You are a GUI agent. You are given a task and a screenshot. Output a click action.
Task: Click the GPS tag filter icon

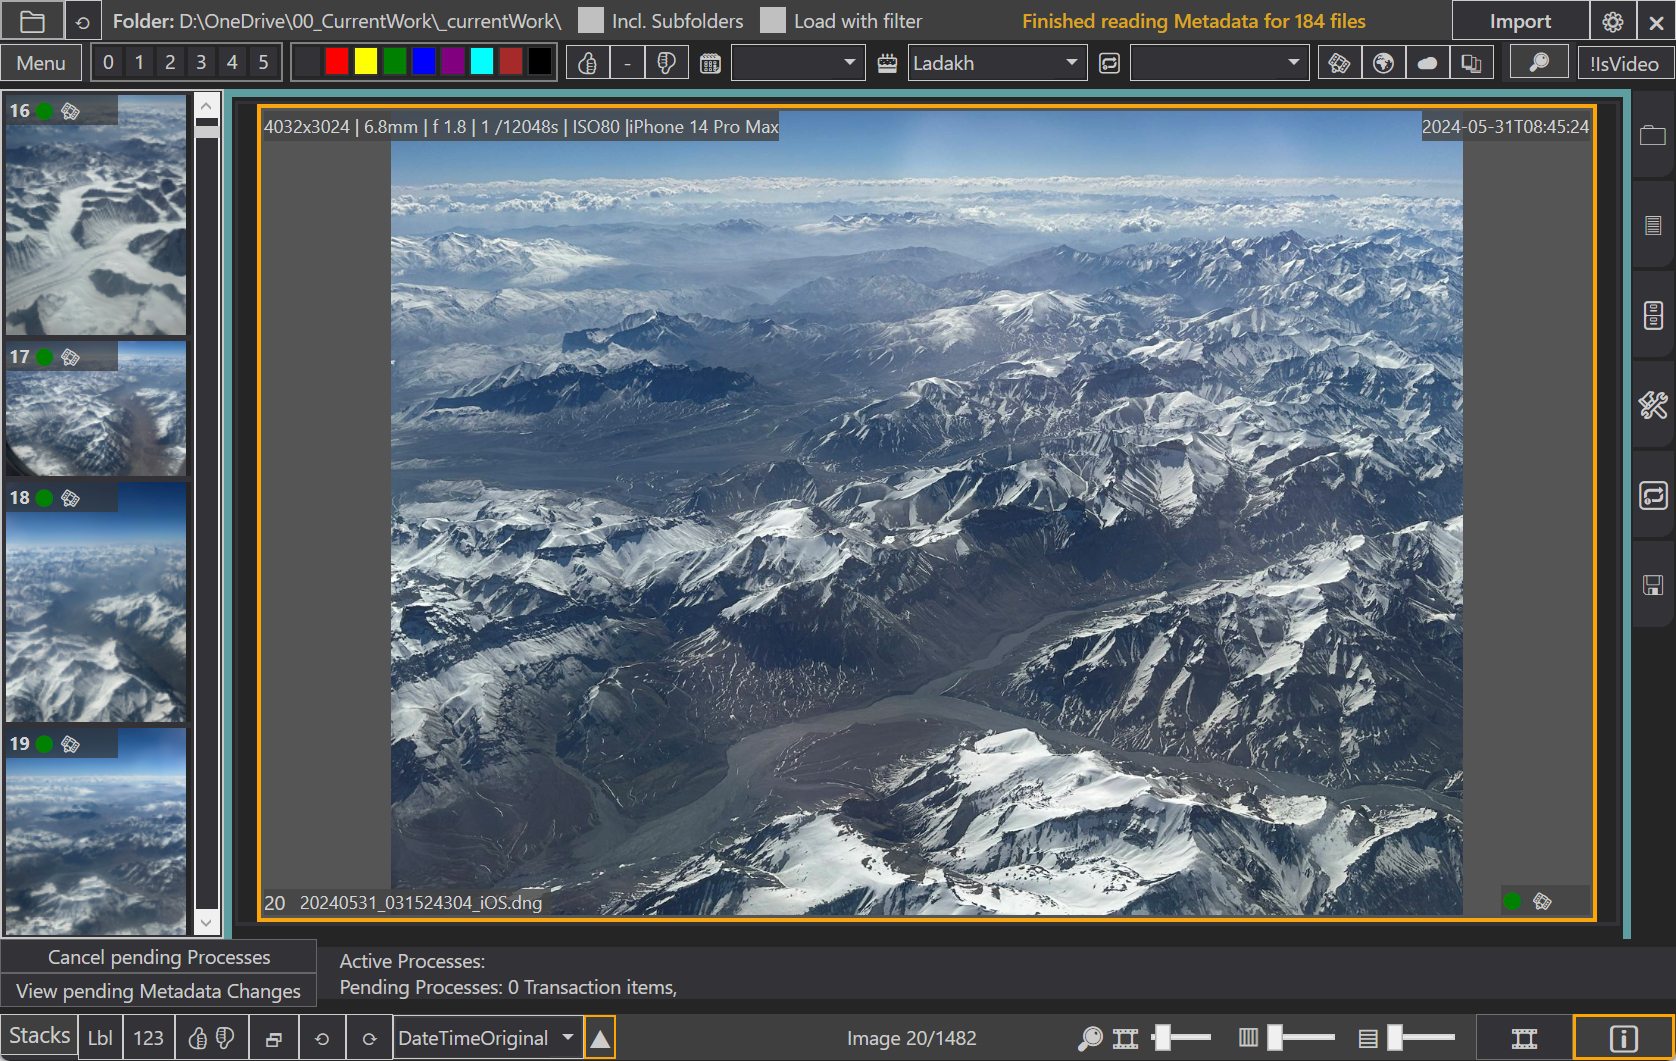[1339, 63]
